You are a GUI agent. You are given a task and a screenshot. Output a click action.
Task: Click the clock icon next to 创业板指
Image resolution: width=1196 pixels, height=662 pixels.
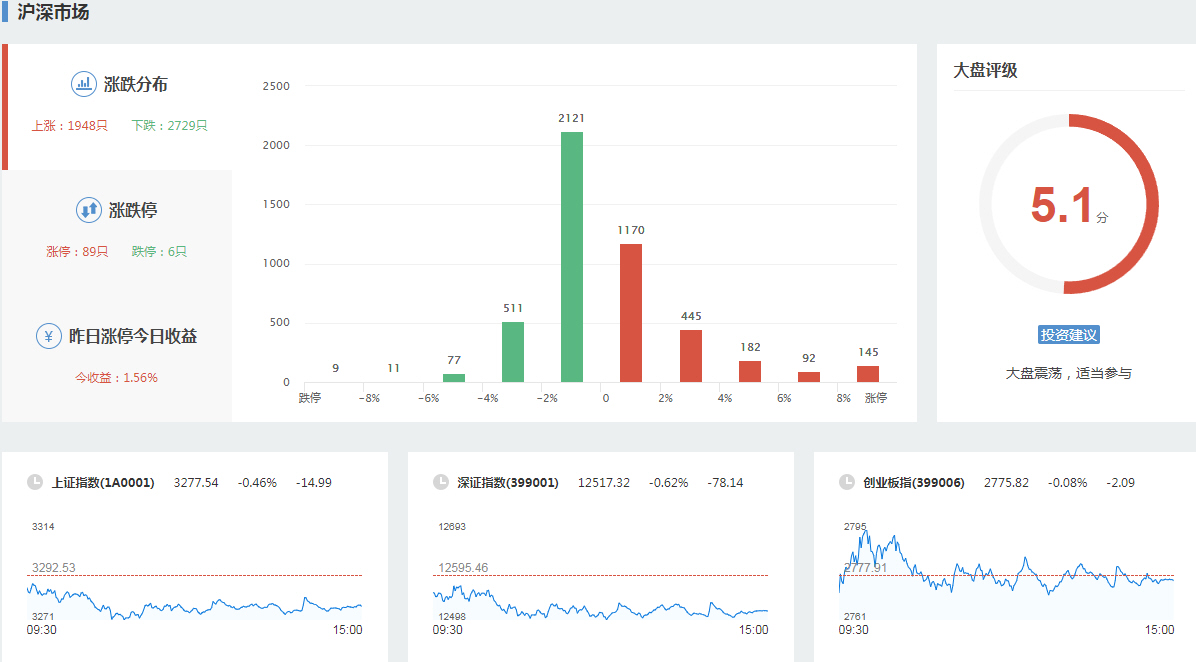coord(847,482)
